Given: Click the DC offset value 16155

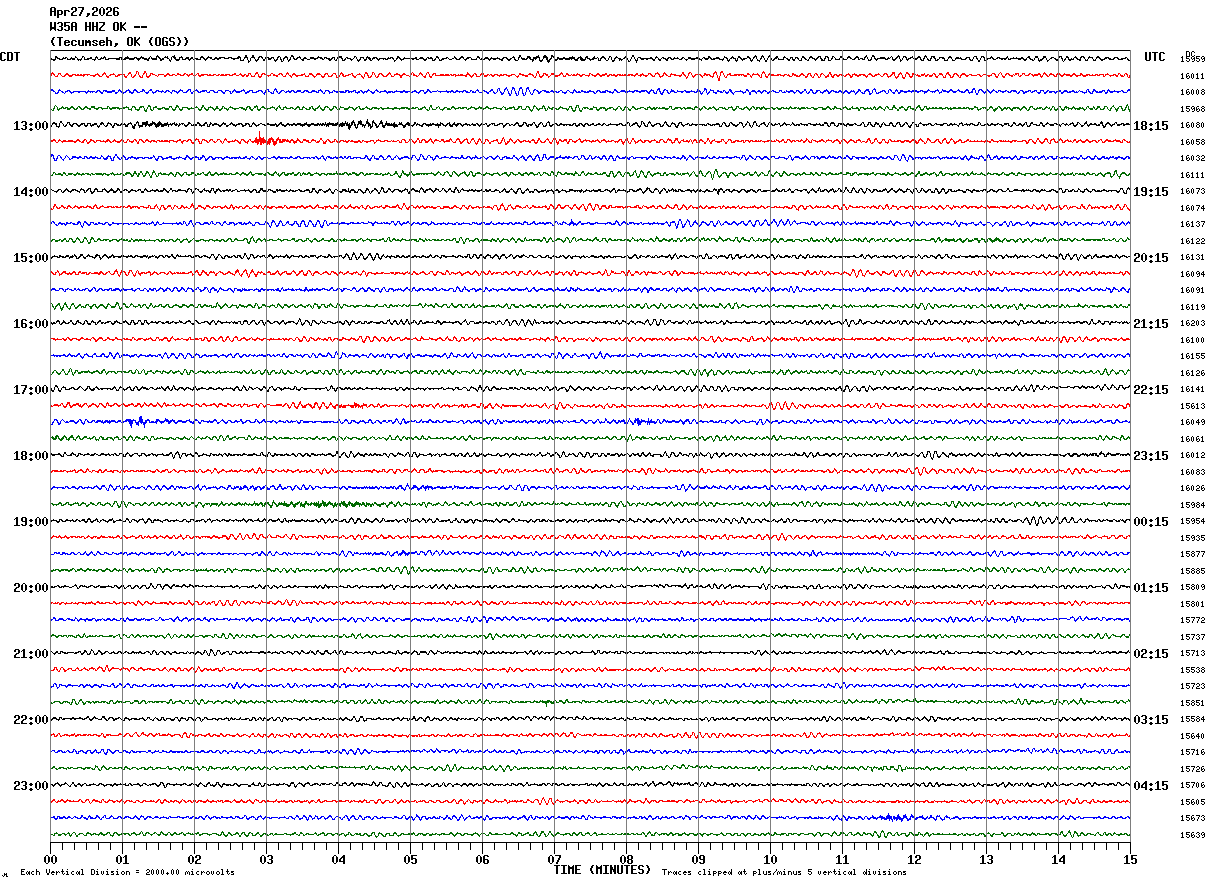Looking at the screenshot, I should (x=1192, y=357).
